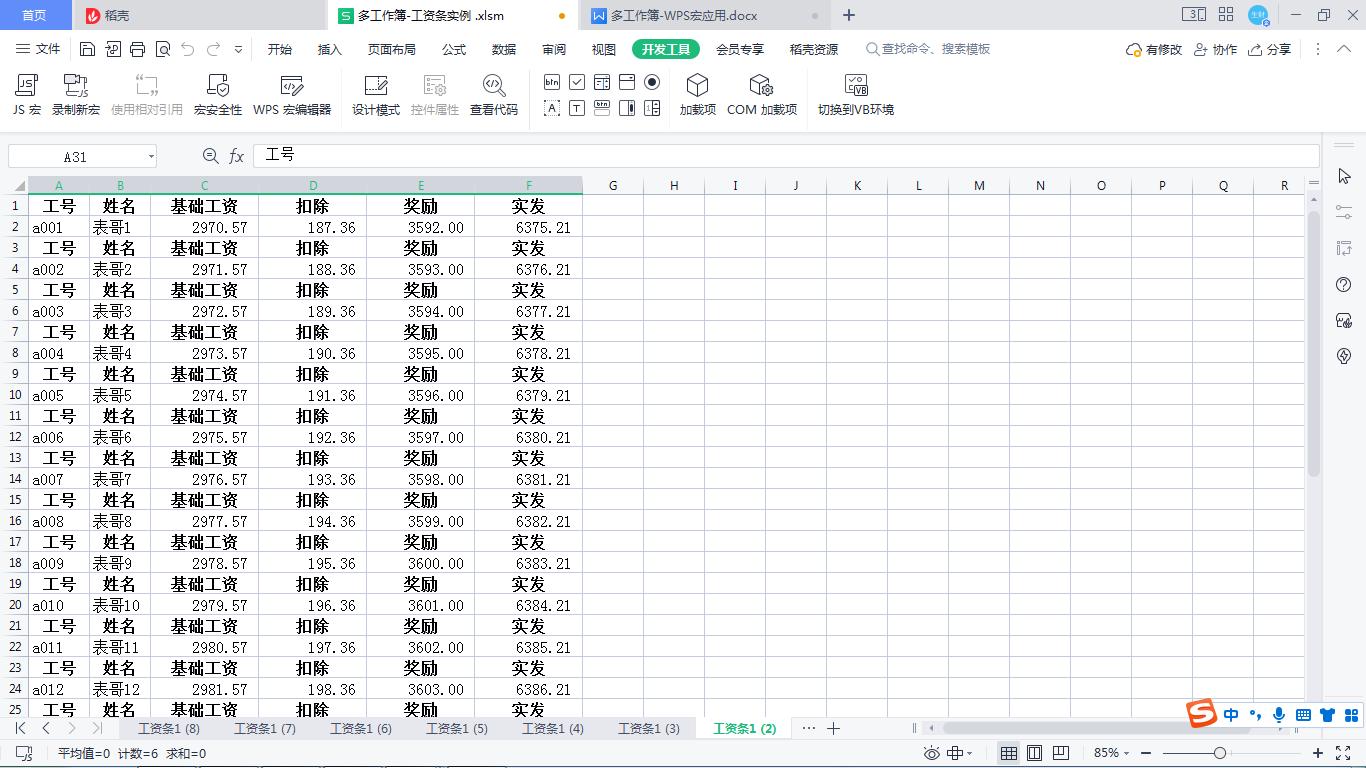Switch to the 工资条1 (8) sheet tab
The image size is (1366, 768).
tap(168, 729)
